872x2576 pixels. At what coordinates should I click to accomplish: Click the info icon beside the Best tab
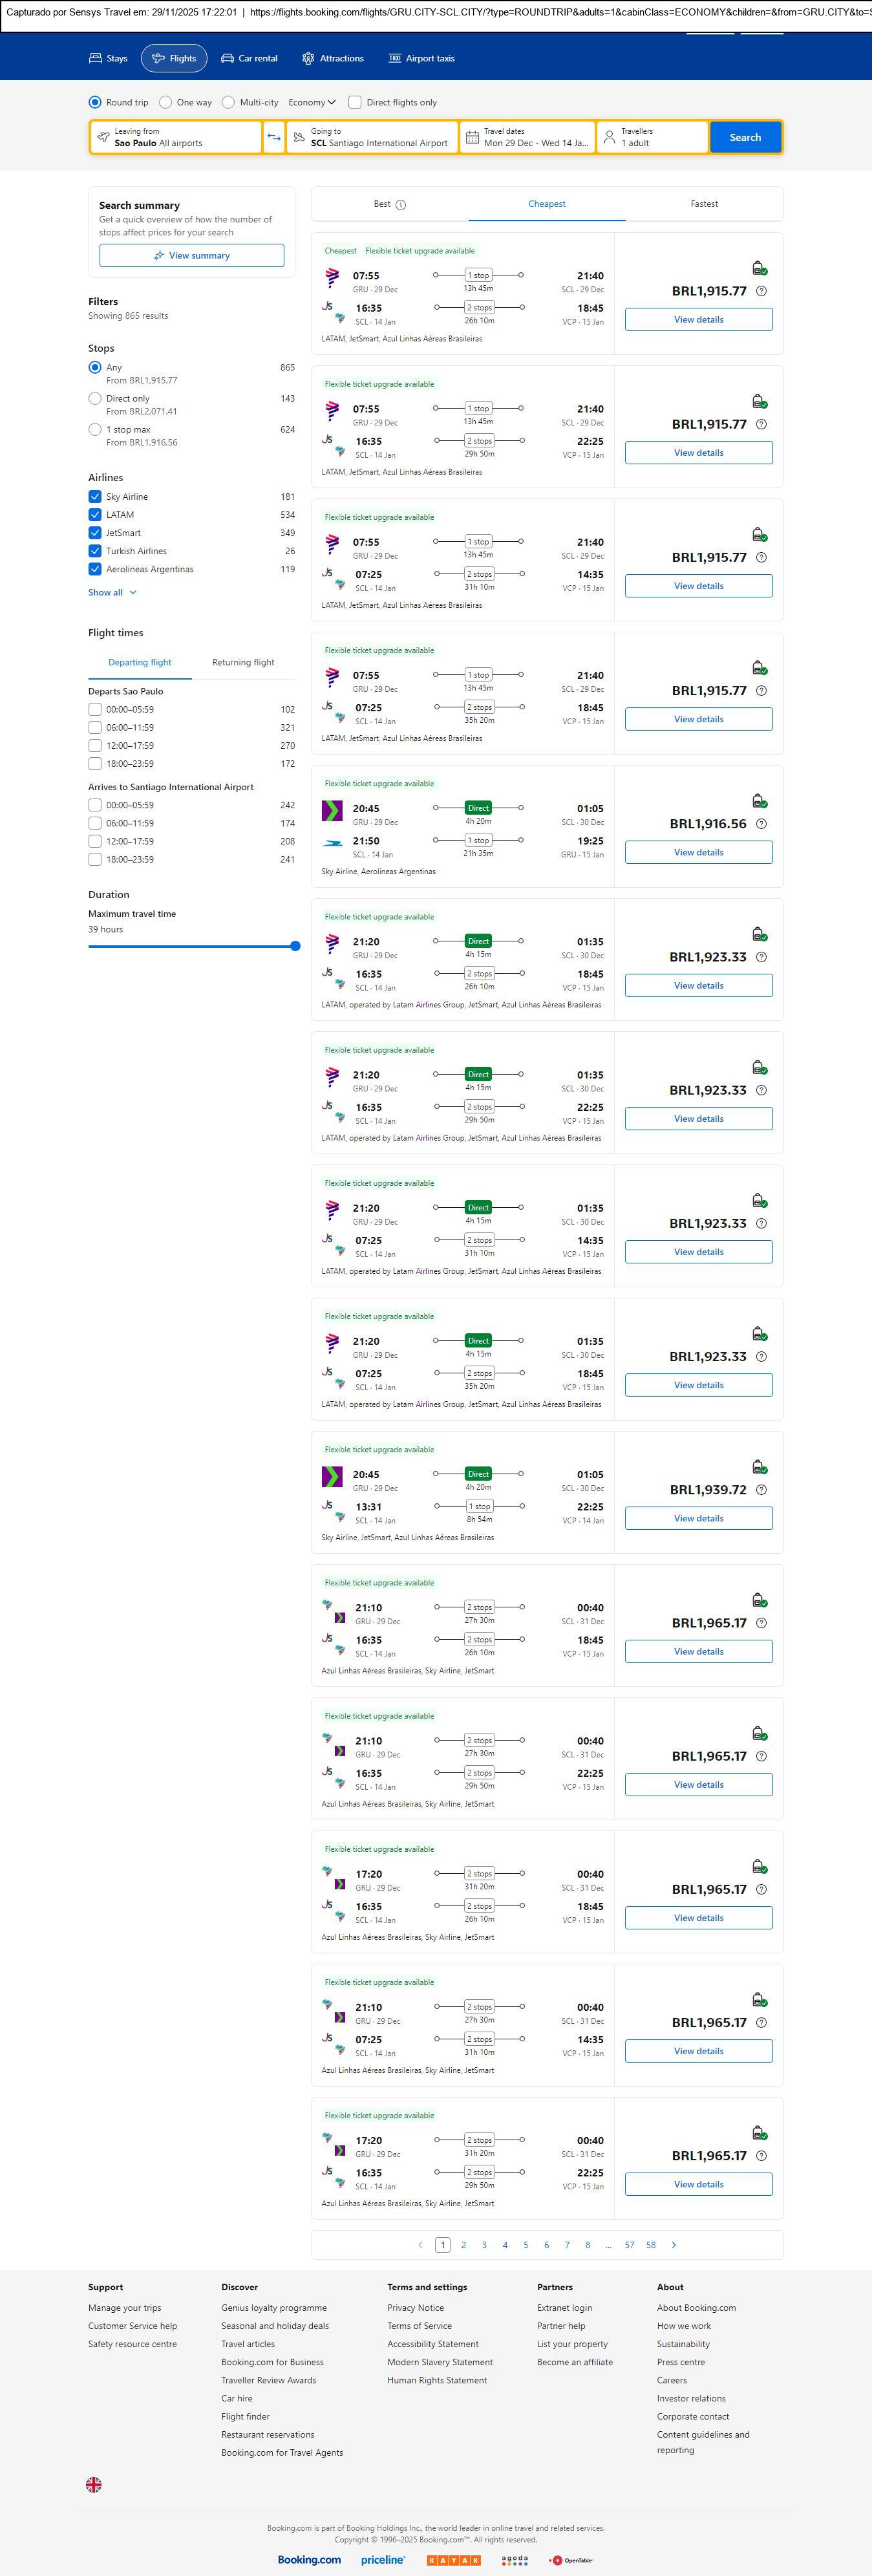pyautogui.click(x=401, y=205)
